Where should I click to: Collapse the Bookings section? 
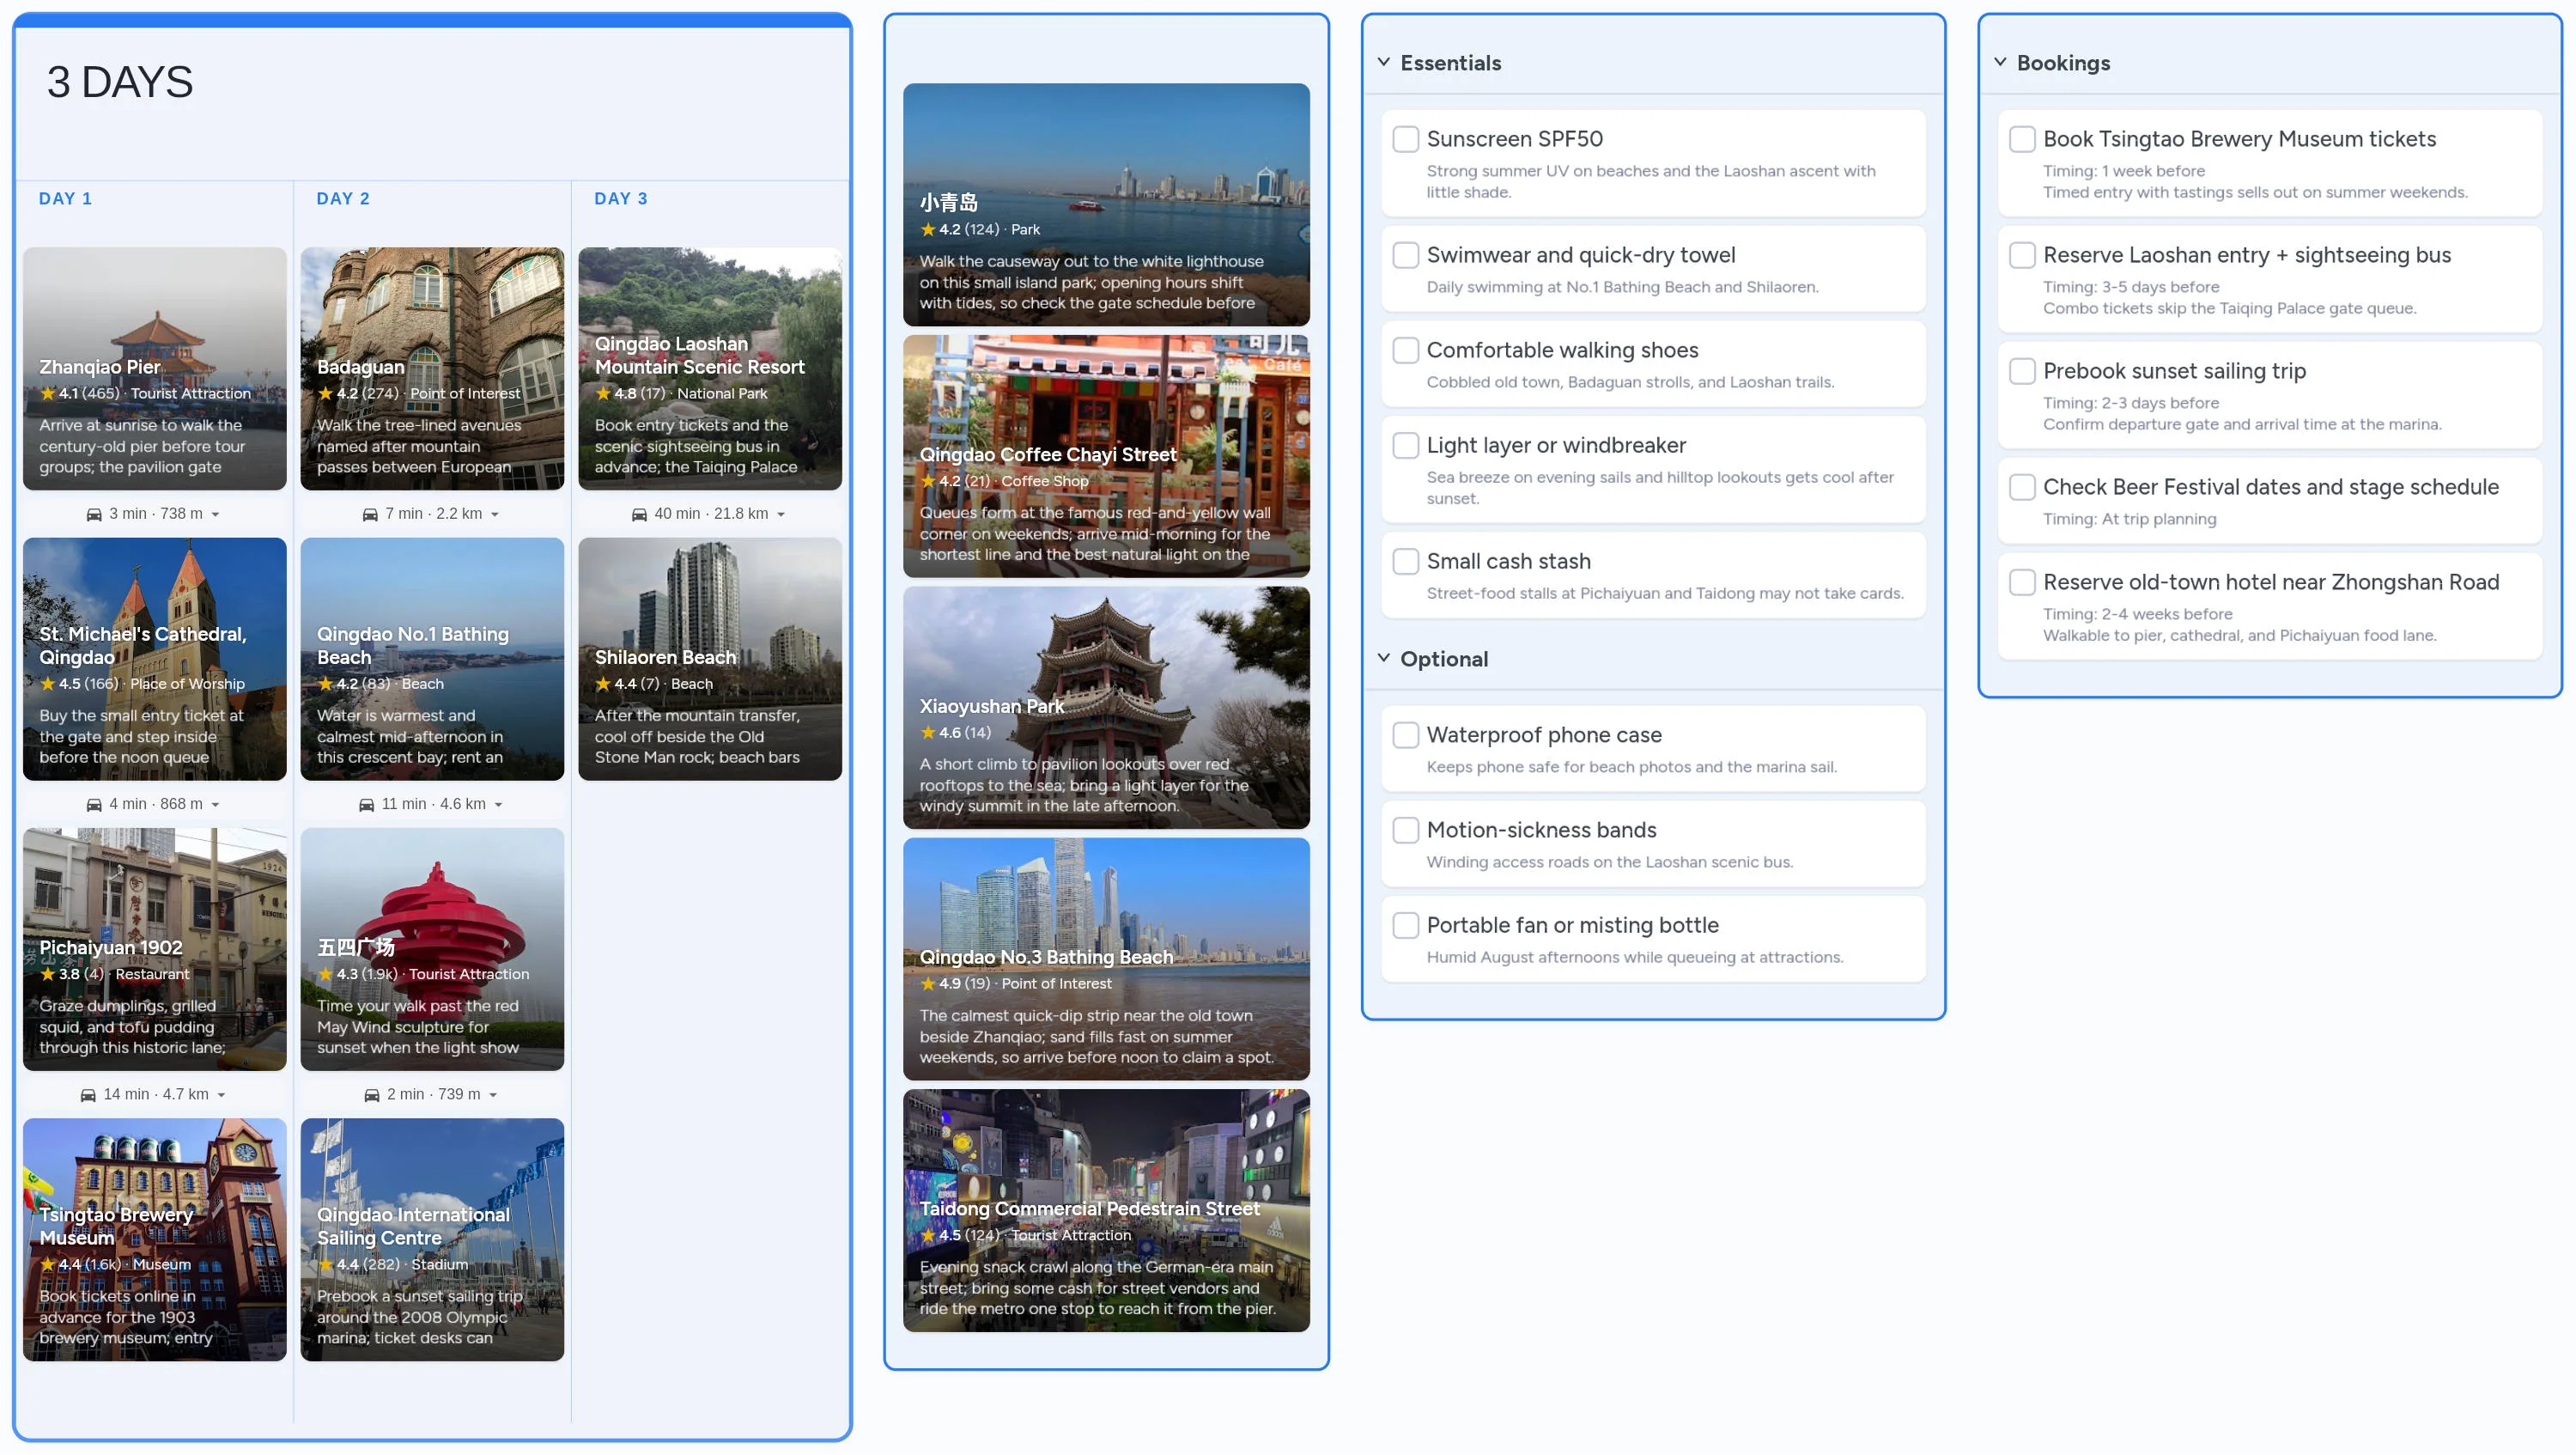[x=2000, y=62]
